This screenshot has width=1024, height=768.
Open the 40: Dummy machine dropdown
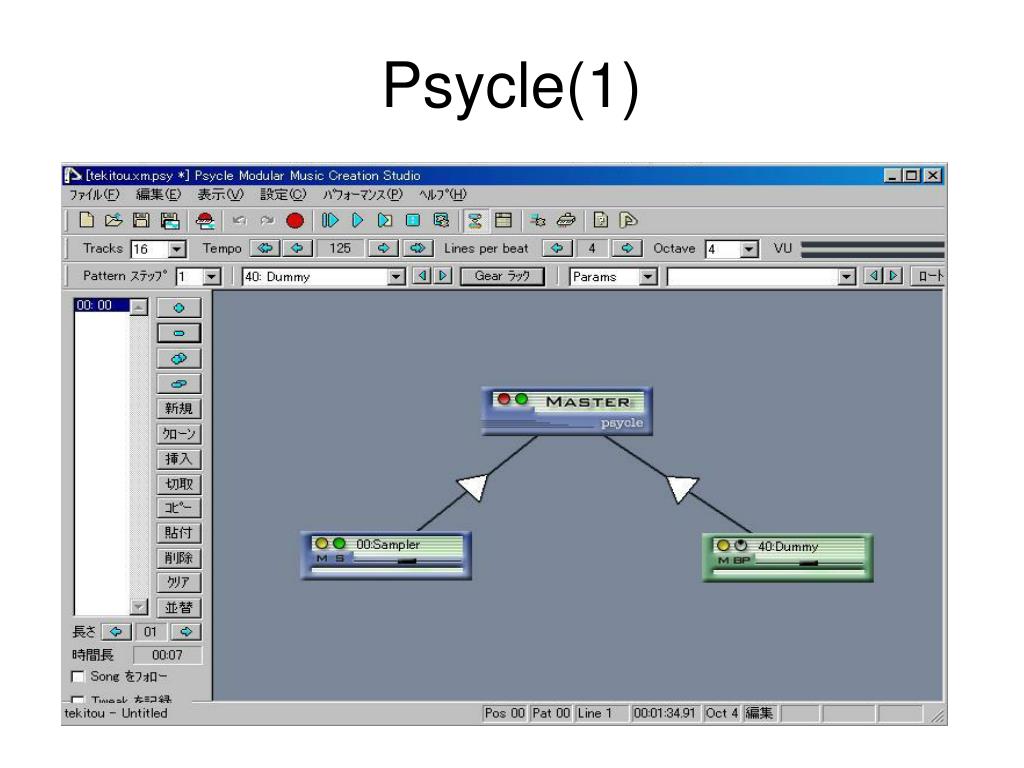coord(396,277)
